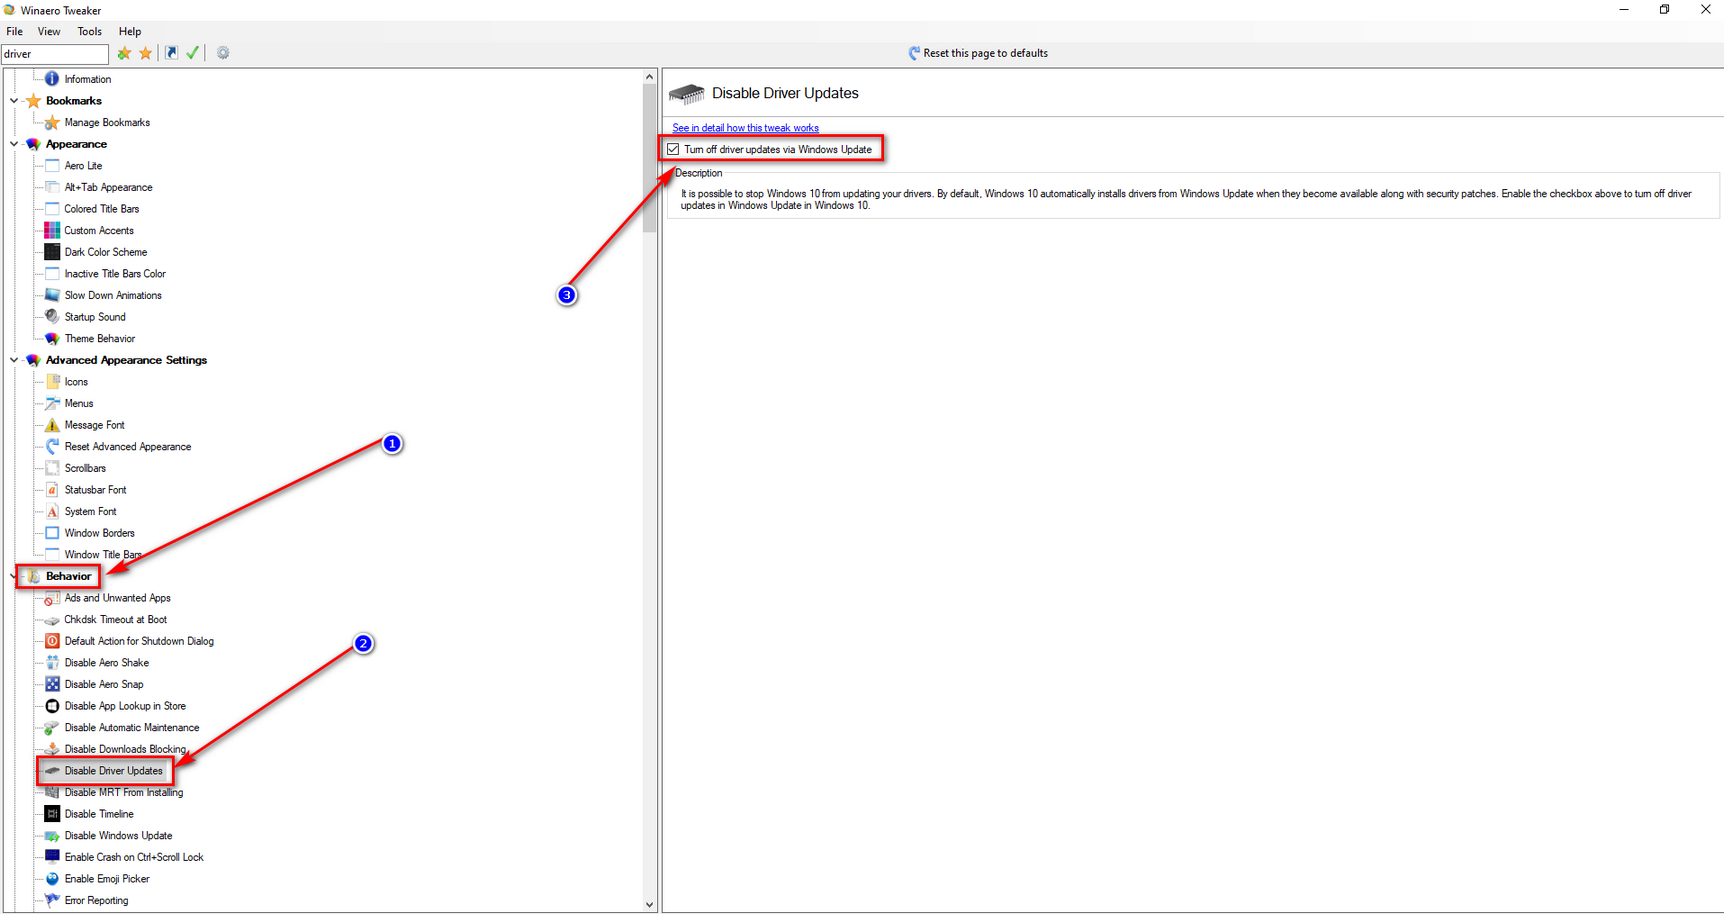Click the Startup Sound speaker icon
The height and width of the screenshot is (914, 1724).
52,317
